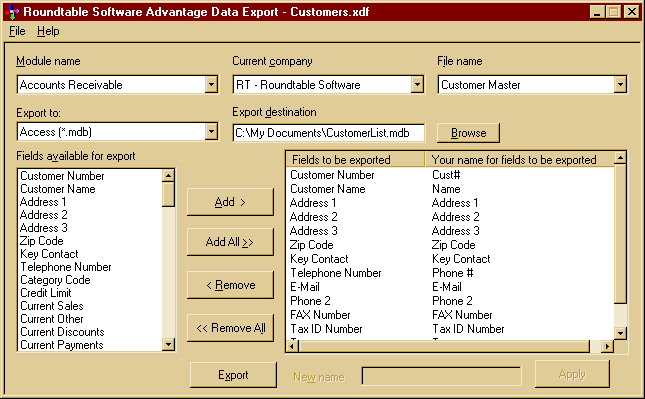Click the available fields scrollbar thumb

pyautogui.click(x=168, y=194)
